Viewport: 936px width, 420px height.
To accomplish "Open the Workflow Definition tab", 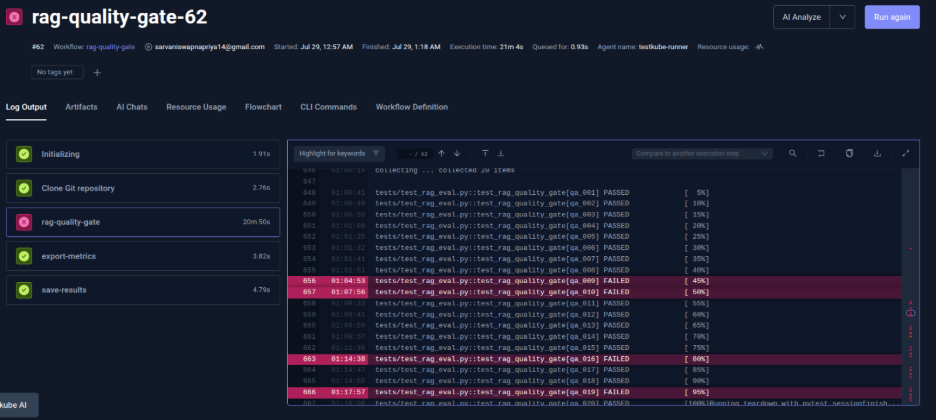I will [x=411, y=107].
